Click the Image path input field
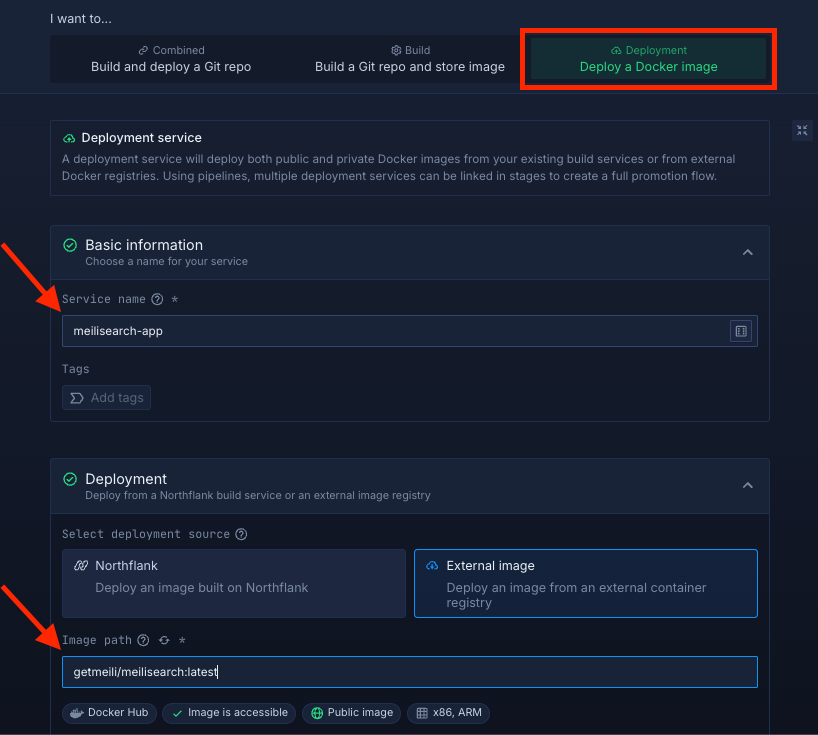The image size is (818, 735). (x=409, y=672)
